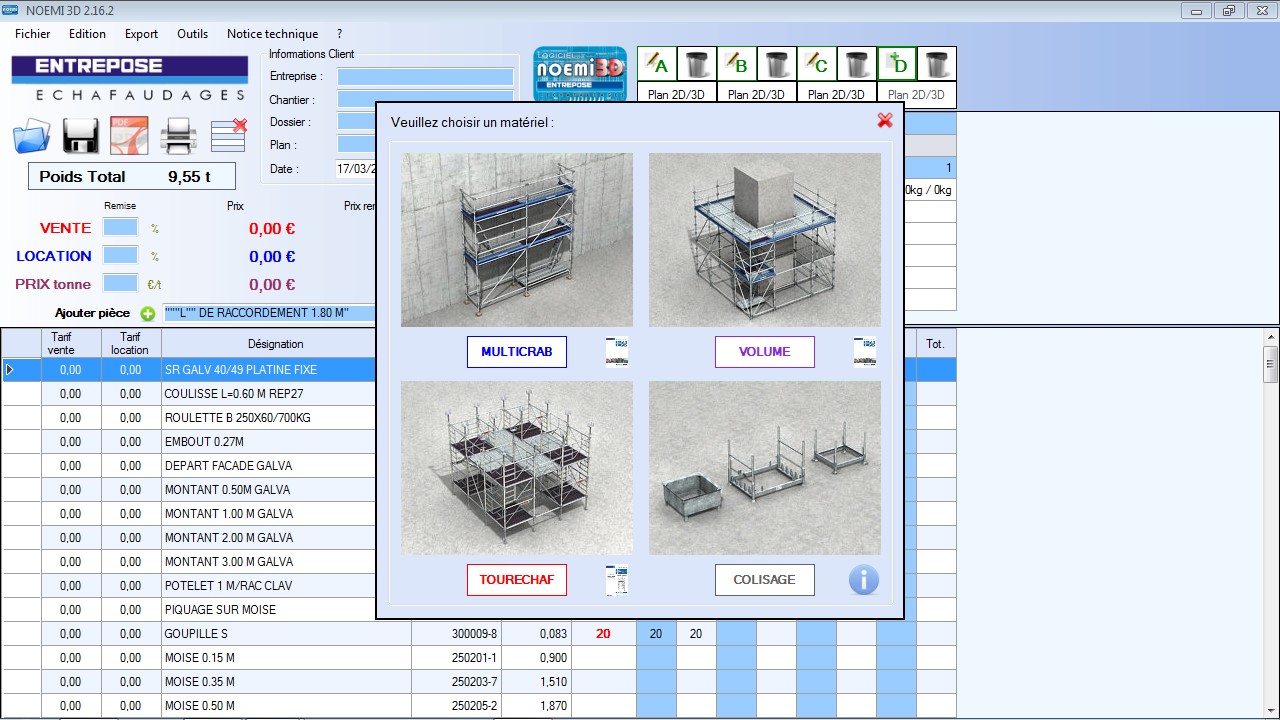Click the green plus next to Ajouter pièce

148,313
